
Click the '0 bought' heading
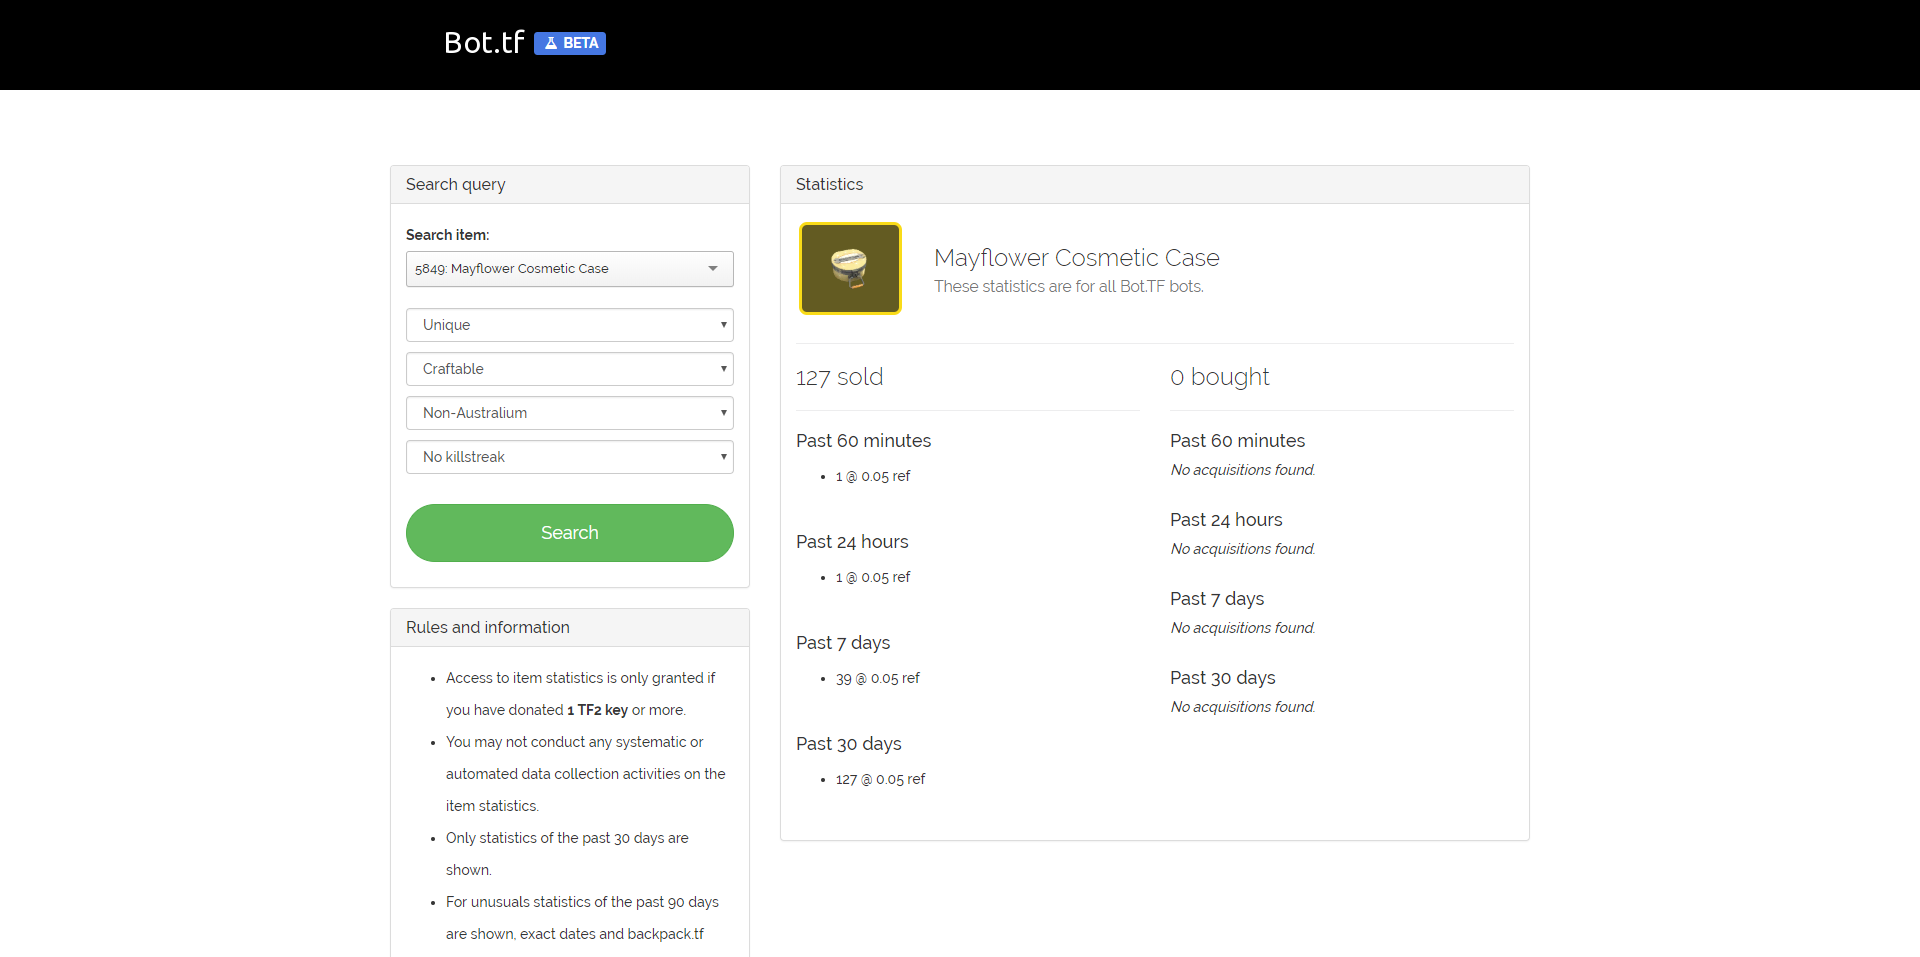coord(1220,377)
